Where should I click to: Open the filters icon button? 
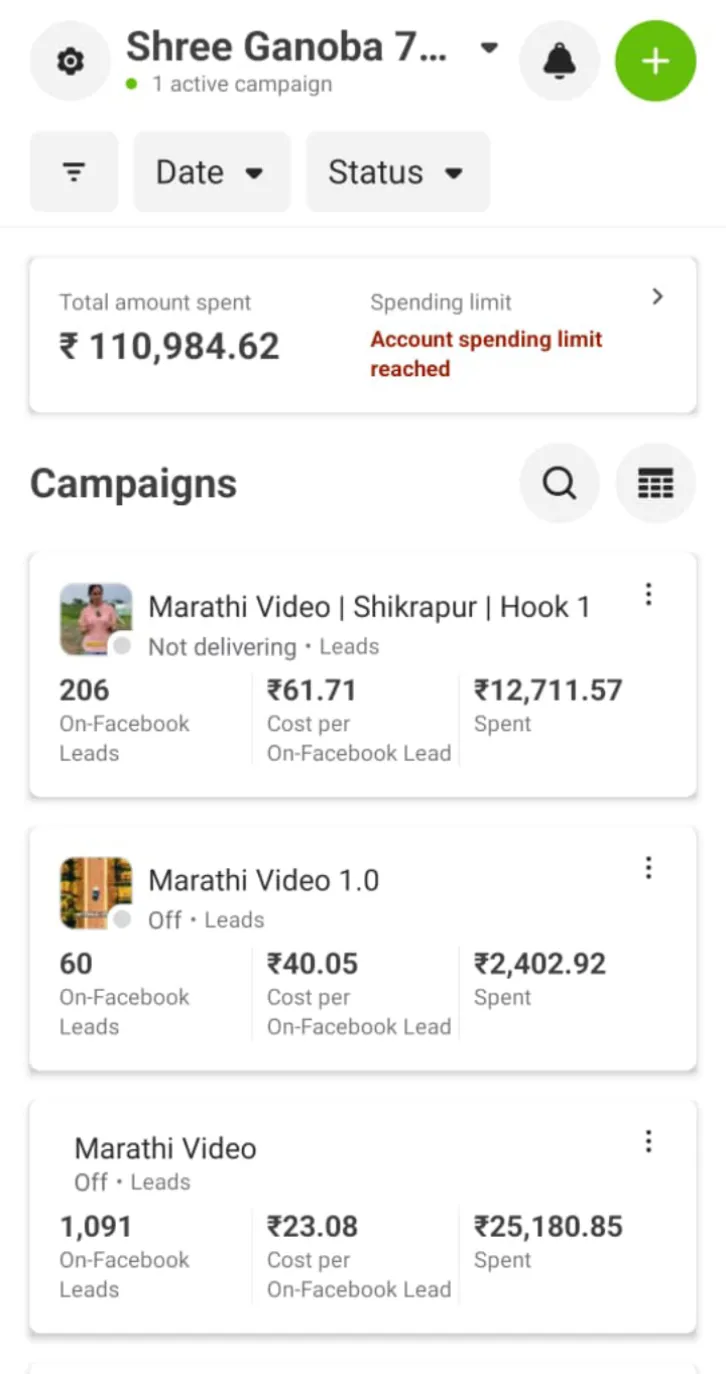74,172
